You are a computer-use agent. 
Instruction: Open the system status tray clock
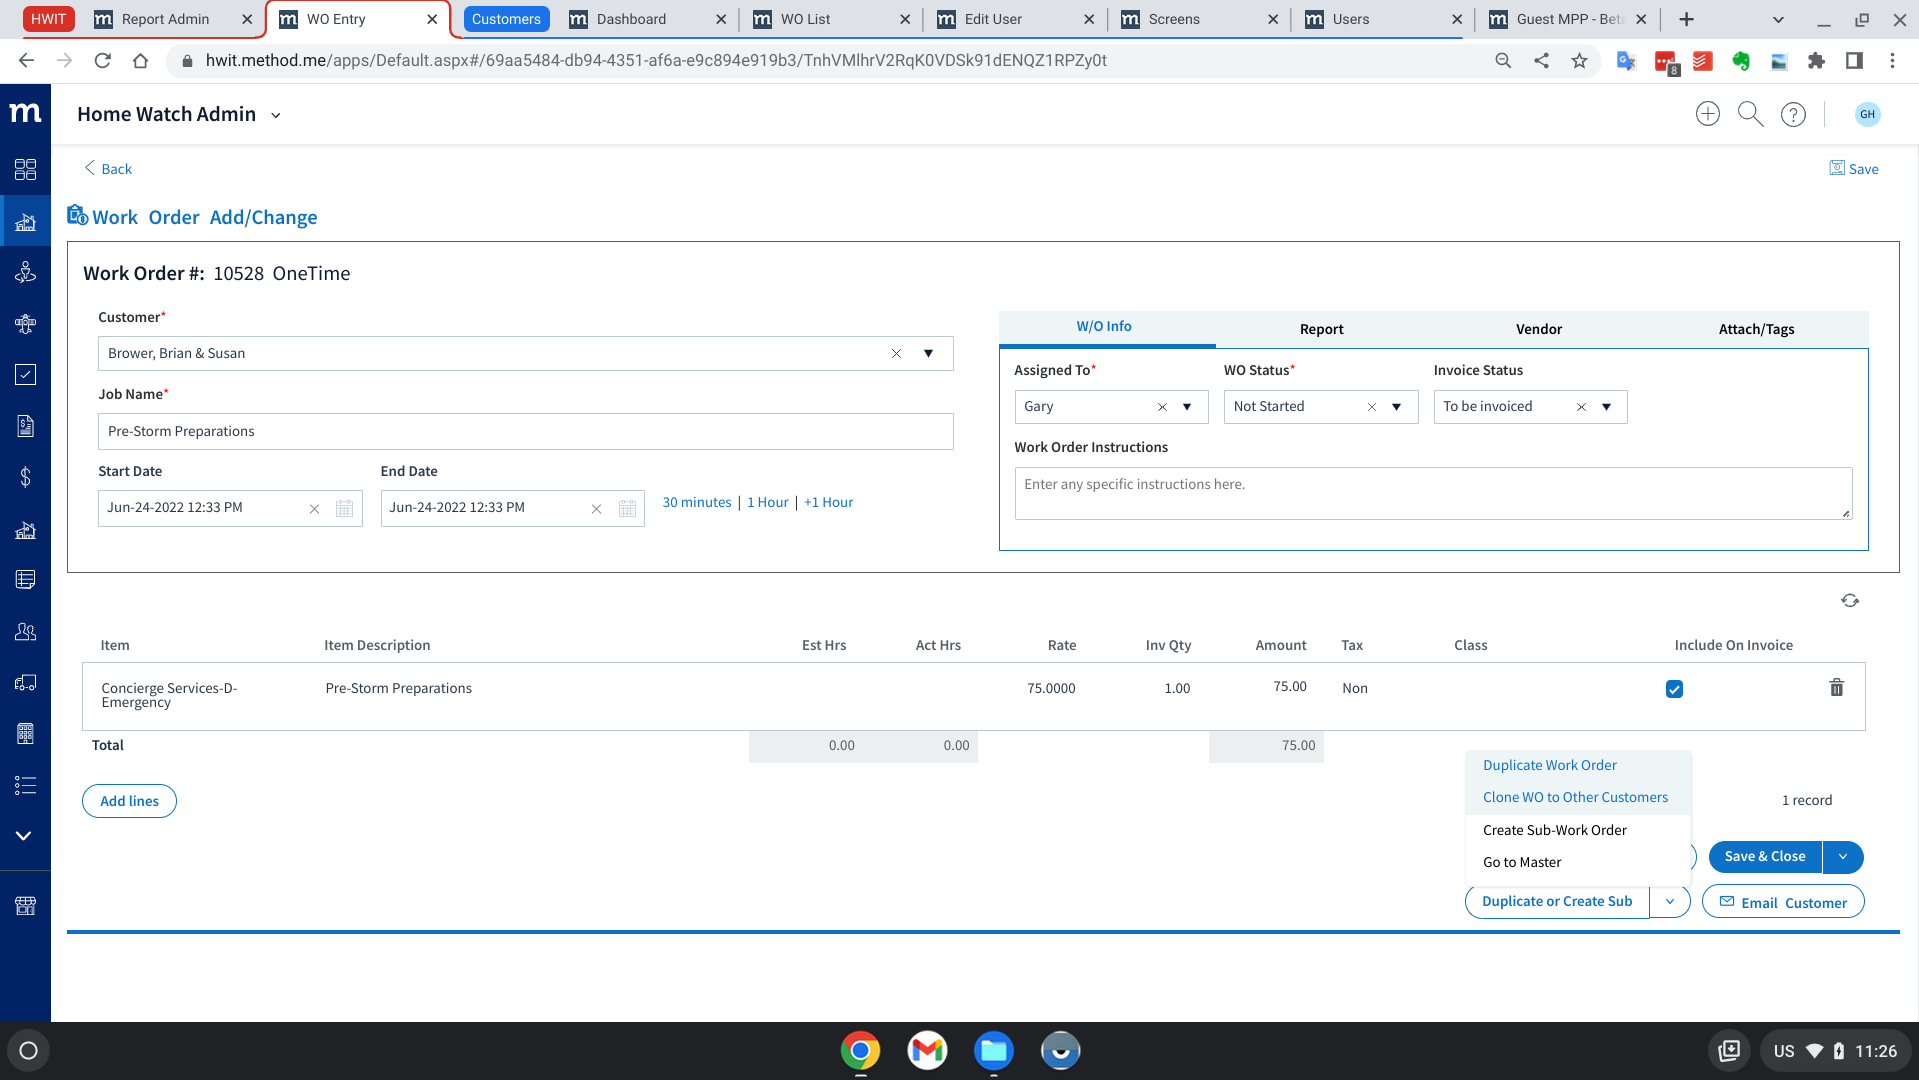1835,1051
